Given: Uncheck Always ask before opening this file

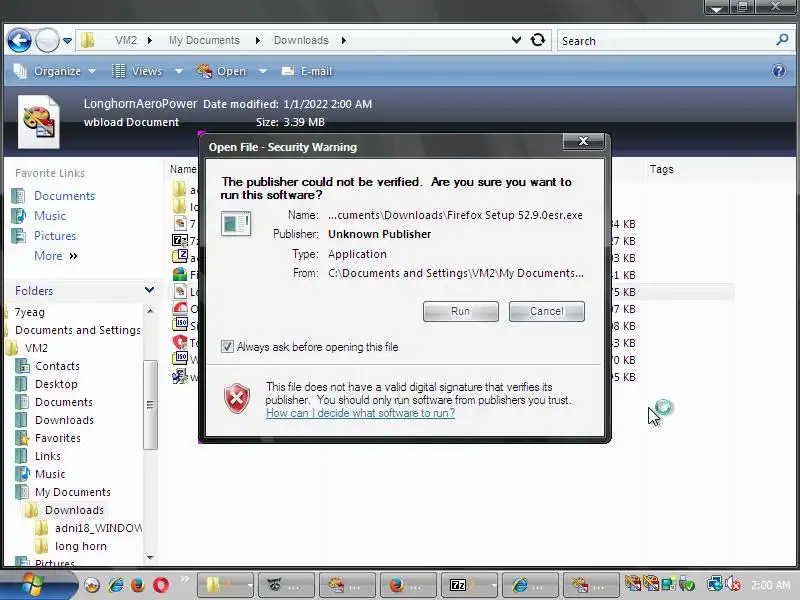Looking at the screenshot, I should coord(227,347).
